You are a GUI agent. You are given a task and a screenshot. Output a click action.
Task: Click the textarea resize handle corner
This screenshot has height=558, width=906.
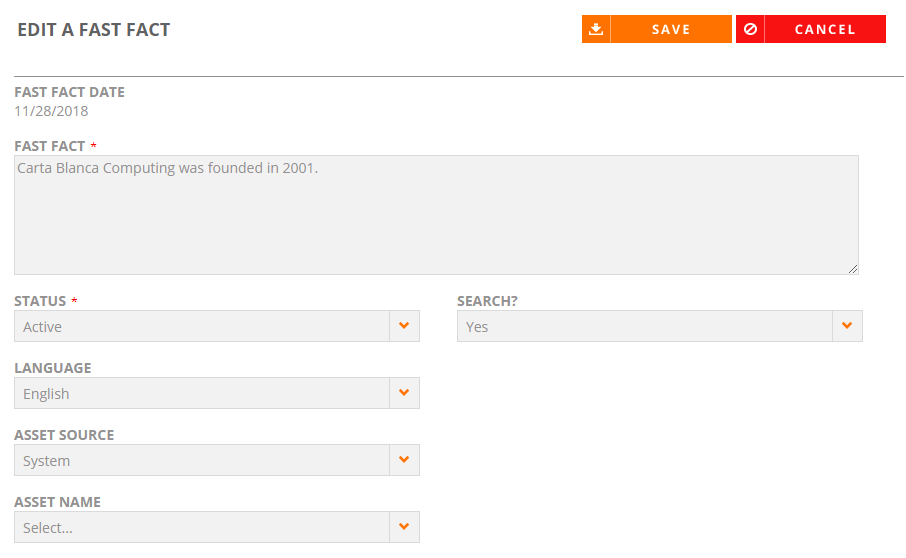853,269
